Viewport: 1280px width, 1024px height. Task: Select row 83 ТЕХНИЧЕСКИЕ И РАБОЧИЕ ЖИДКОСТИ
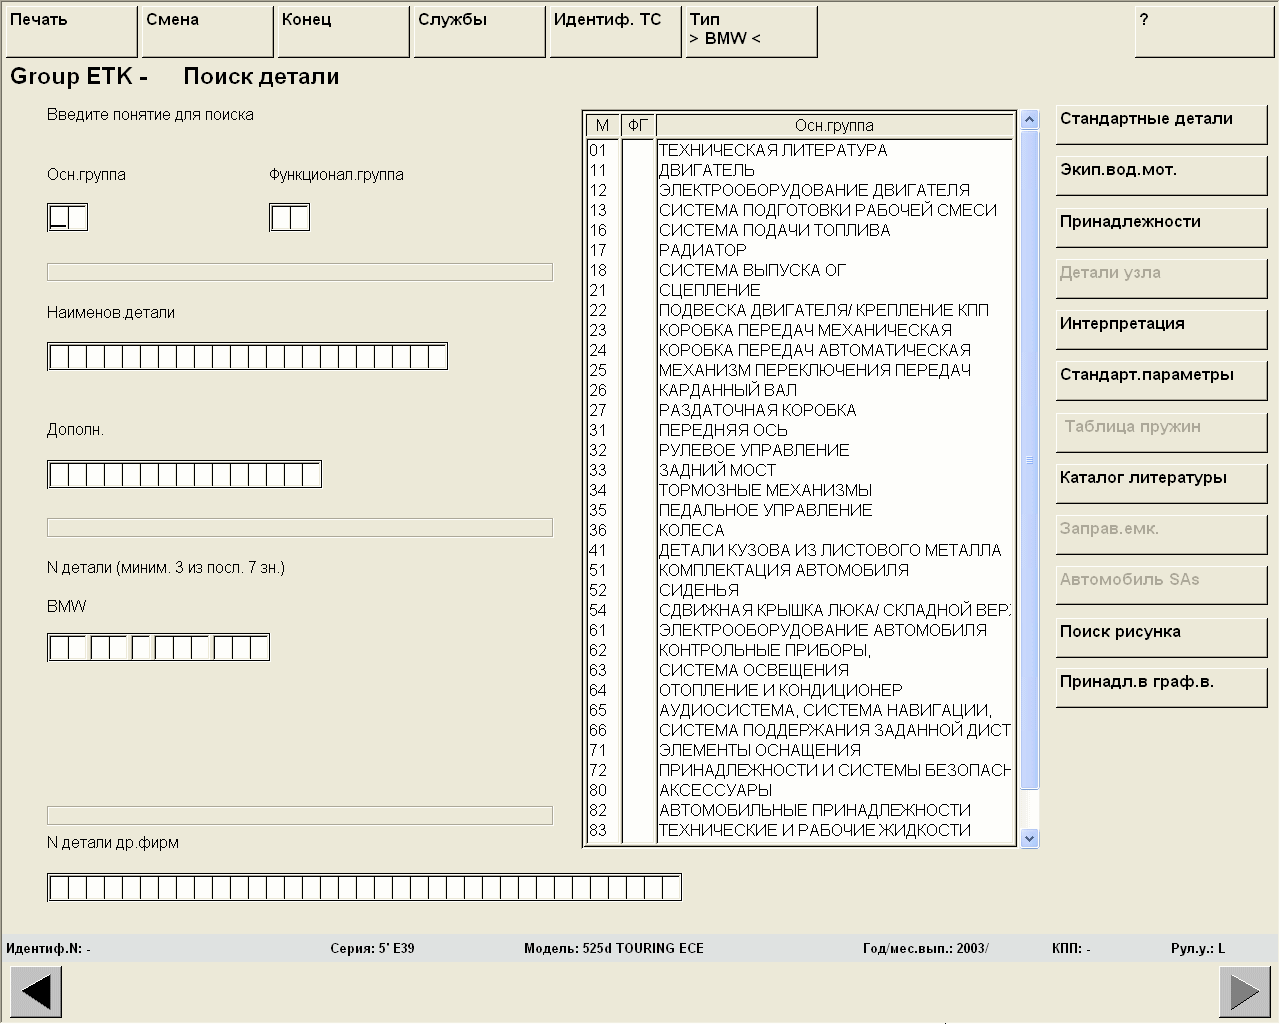(799, 830)
